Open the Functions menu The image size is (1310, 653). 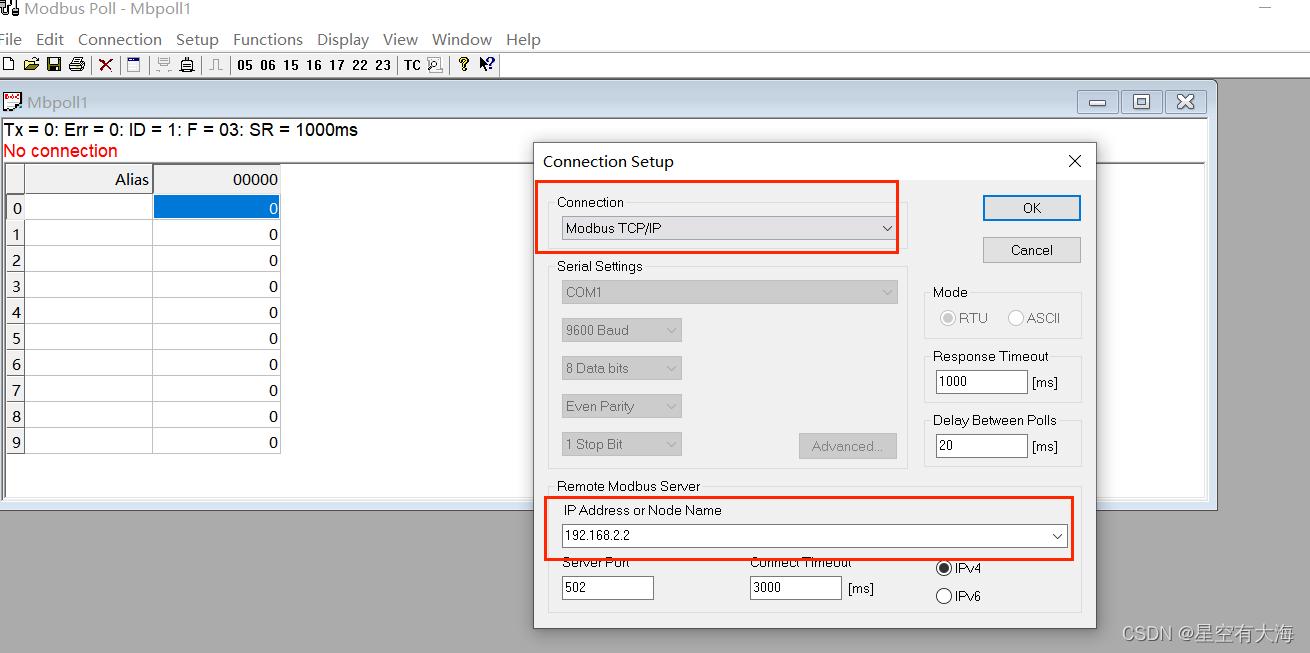(x=268, y=40)
